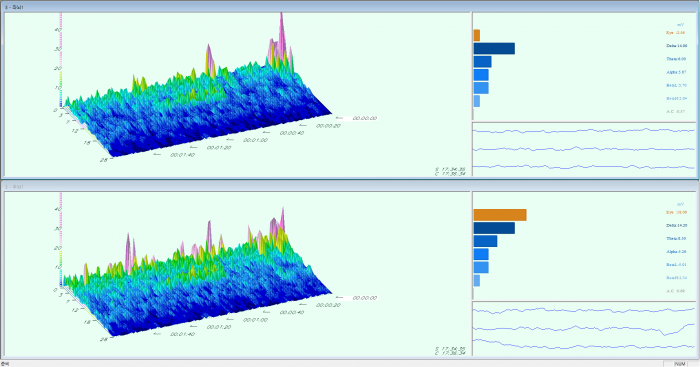The image size is (700, 367).
Task: Click the 'Delta 14.80' value label
Action: 676,46
